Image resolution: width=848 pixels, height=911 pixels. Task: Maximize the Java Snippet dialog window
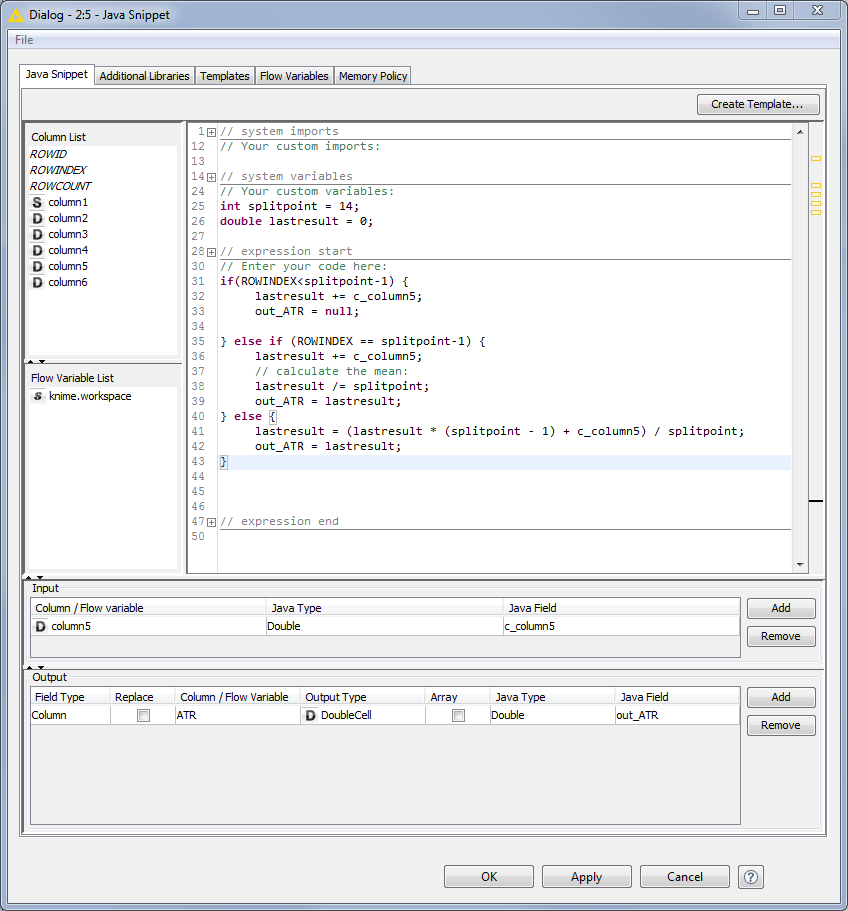coord(780,11)
